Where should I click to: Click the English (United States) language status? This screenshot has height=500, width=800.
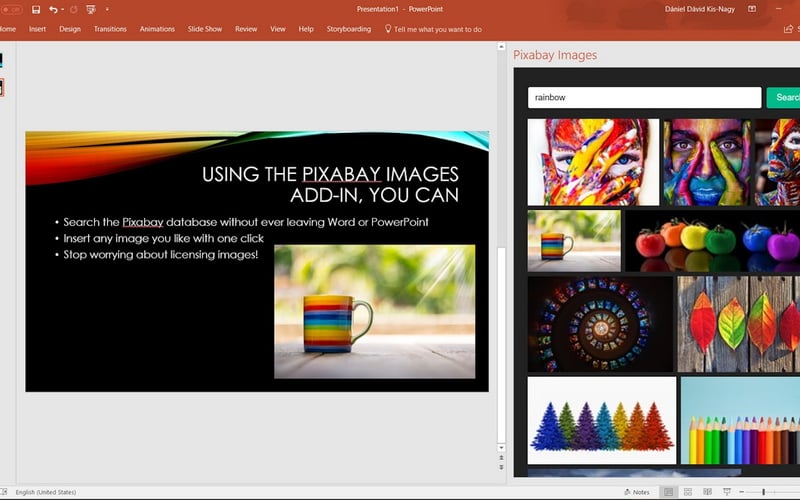[46, 492]
